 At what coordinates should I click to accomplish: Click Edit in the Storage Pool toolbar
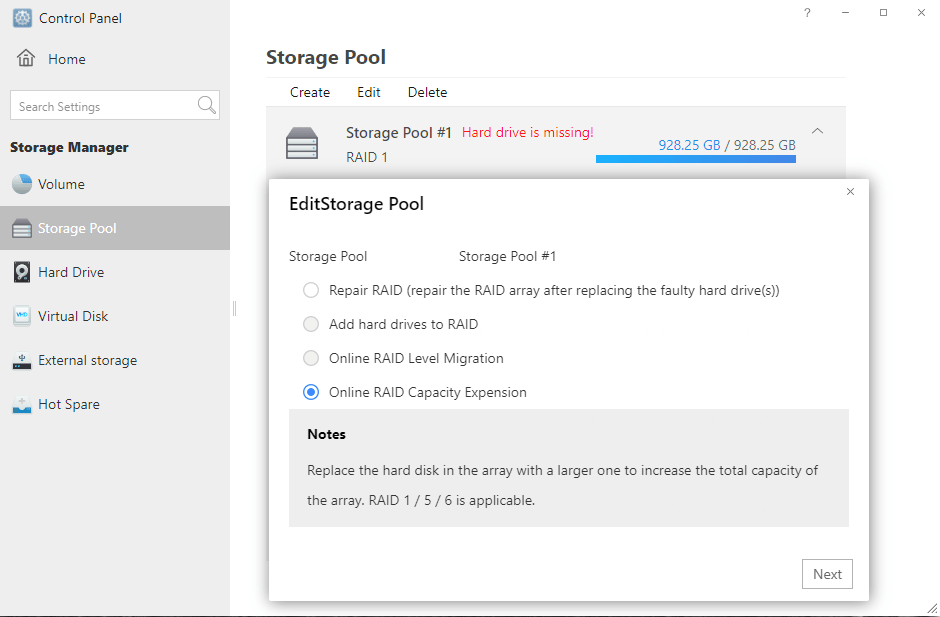click(369, 92)
